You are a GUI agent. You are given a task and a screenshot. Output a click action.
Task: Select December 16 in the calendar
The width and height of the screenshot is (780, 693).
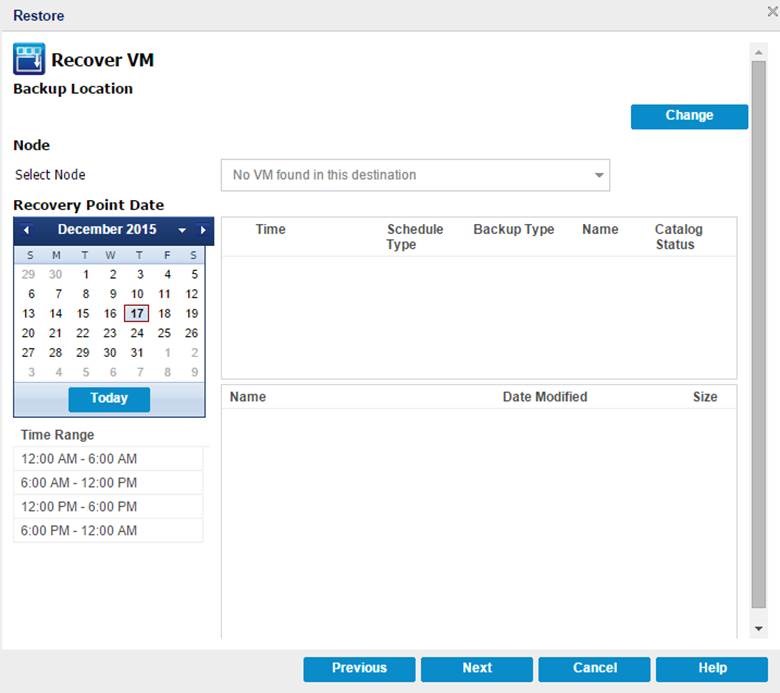tap(110, 313)
